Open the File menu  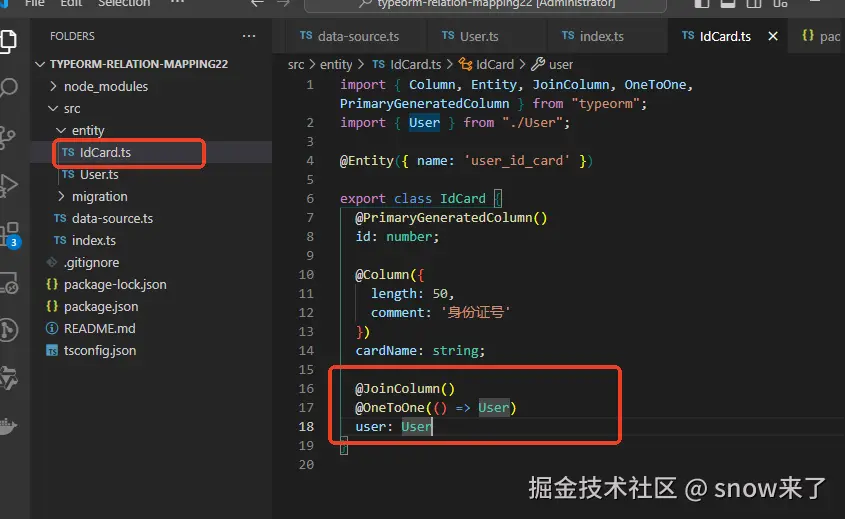34,3
